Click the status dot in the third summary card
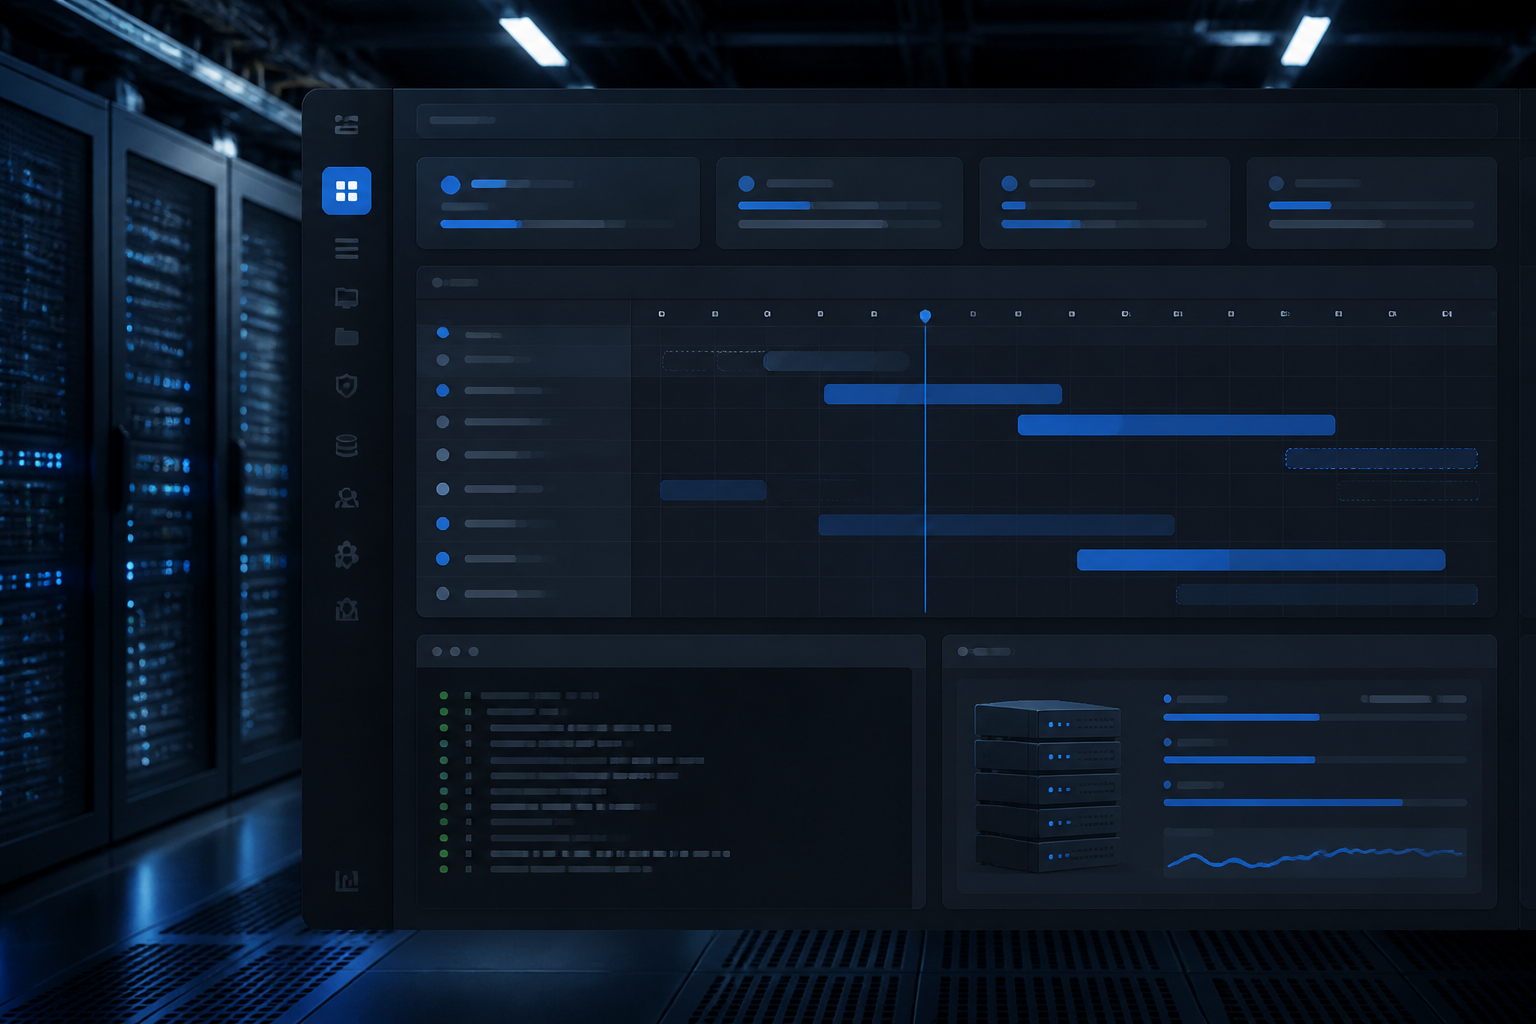Viewport: 1536px width, 1024px height. click(x=1009, y=184)
